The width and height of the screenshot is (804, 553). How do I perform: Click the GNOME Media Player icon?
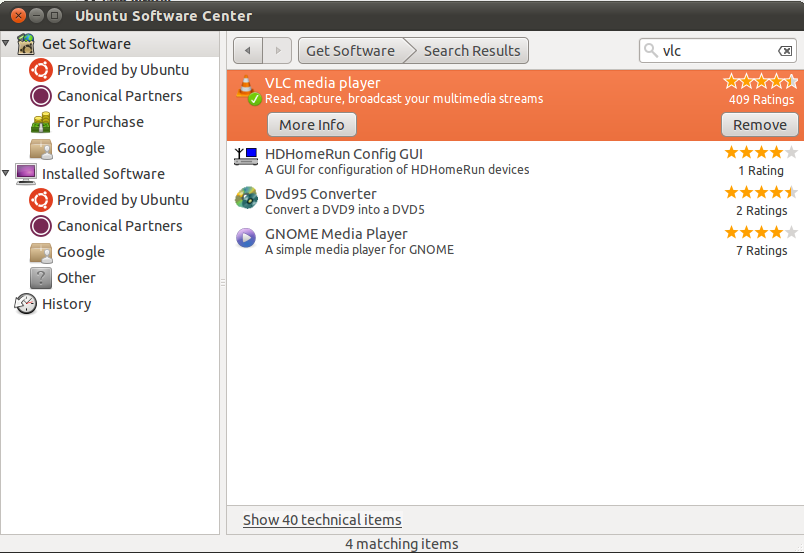click(x=246, y=238)
